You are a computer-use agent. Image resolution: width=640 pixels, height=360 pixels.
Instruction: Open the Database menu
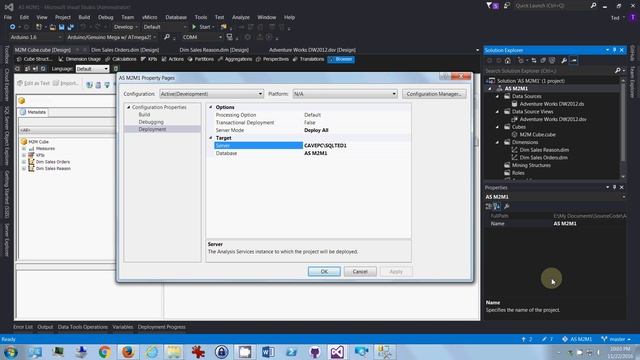176,17
